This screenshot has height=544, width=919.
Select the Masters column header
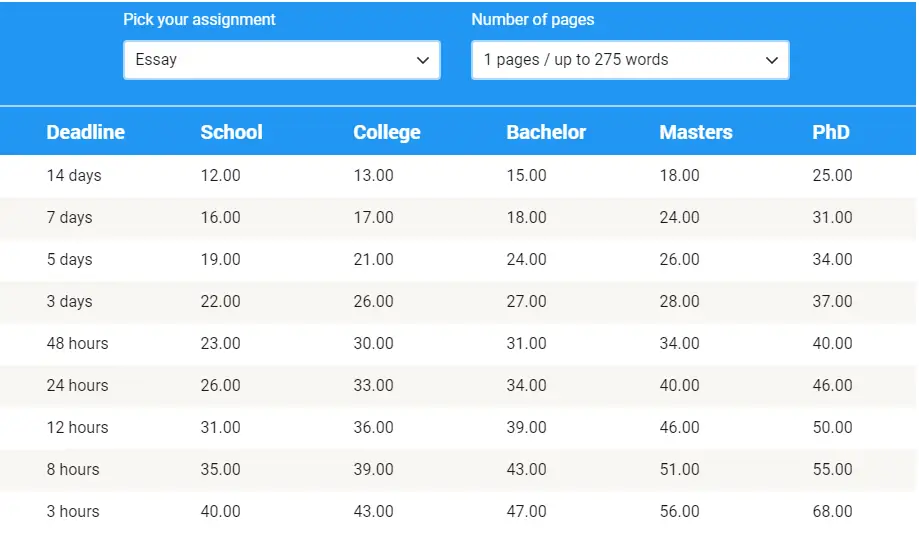point(695,132)
